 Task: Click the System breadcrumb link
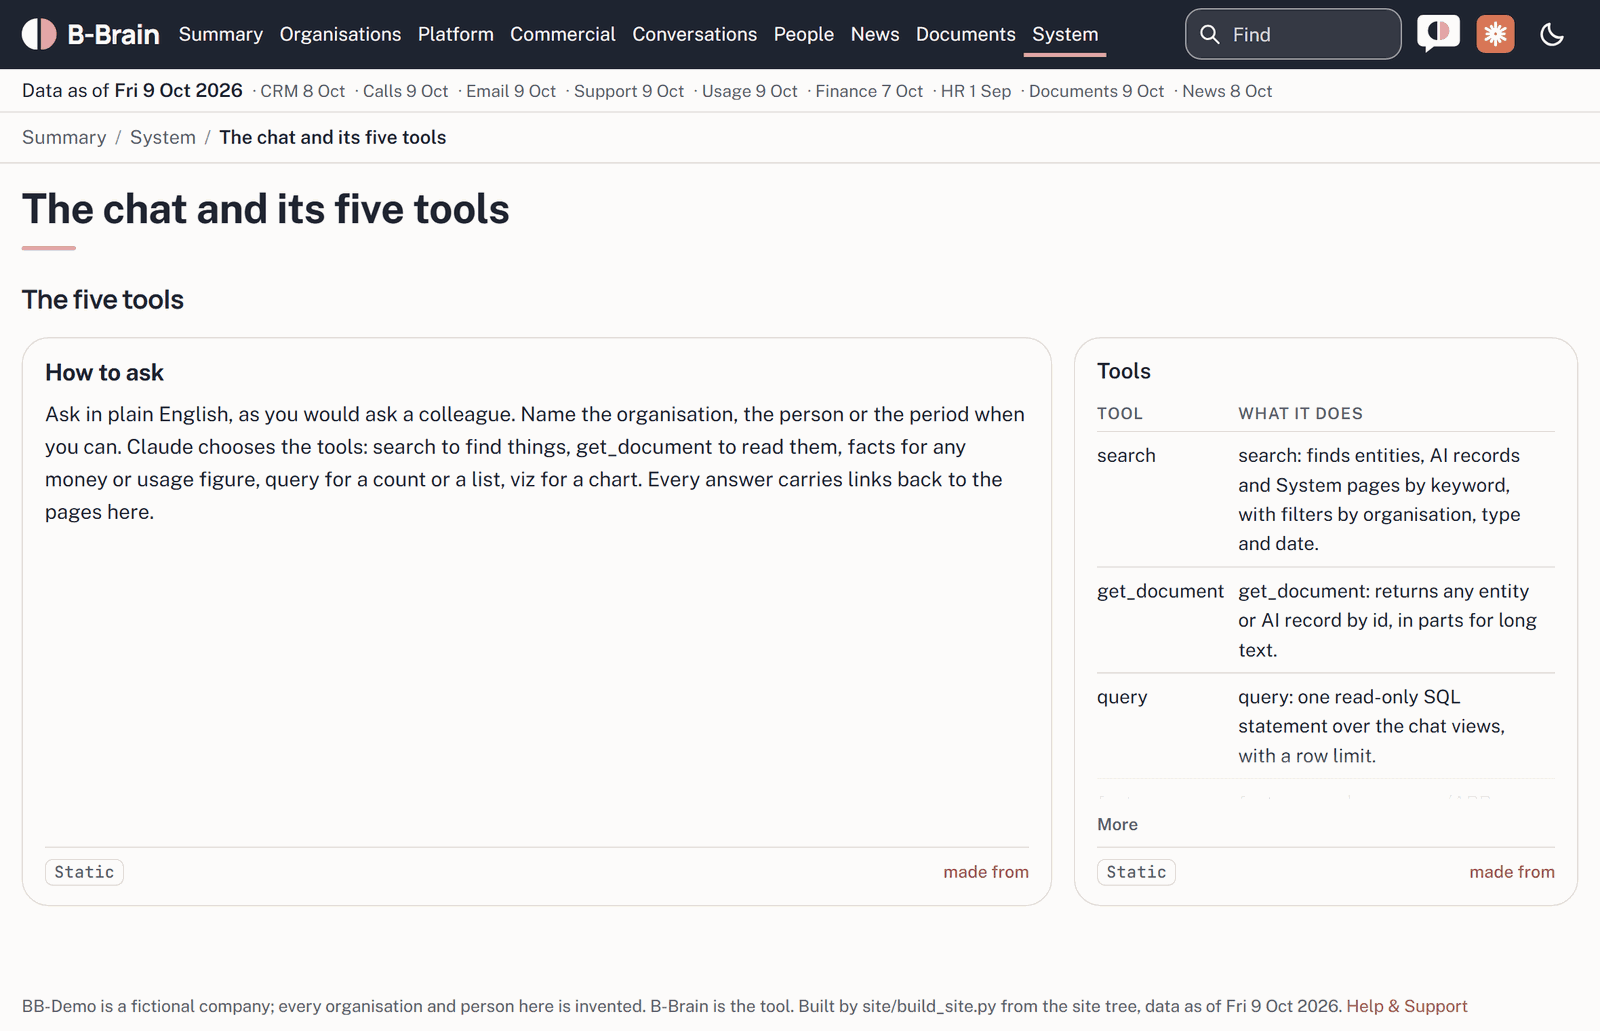point(163,137)
